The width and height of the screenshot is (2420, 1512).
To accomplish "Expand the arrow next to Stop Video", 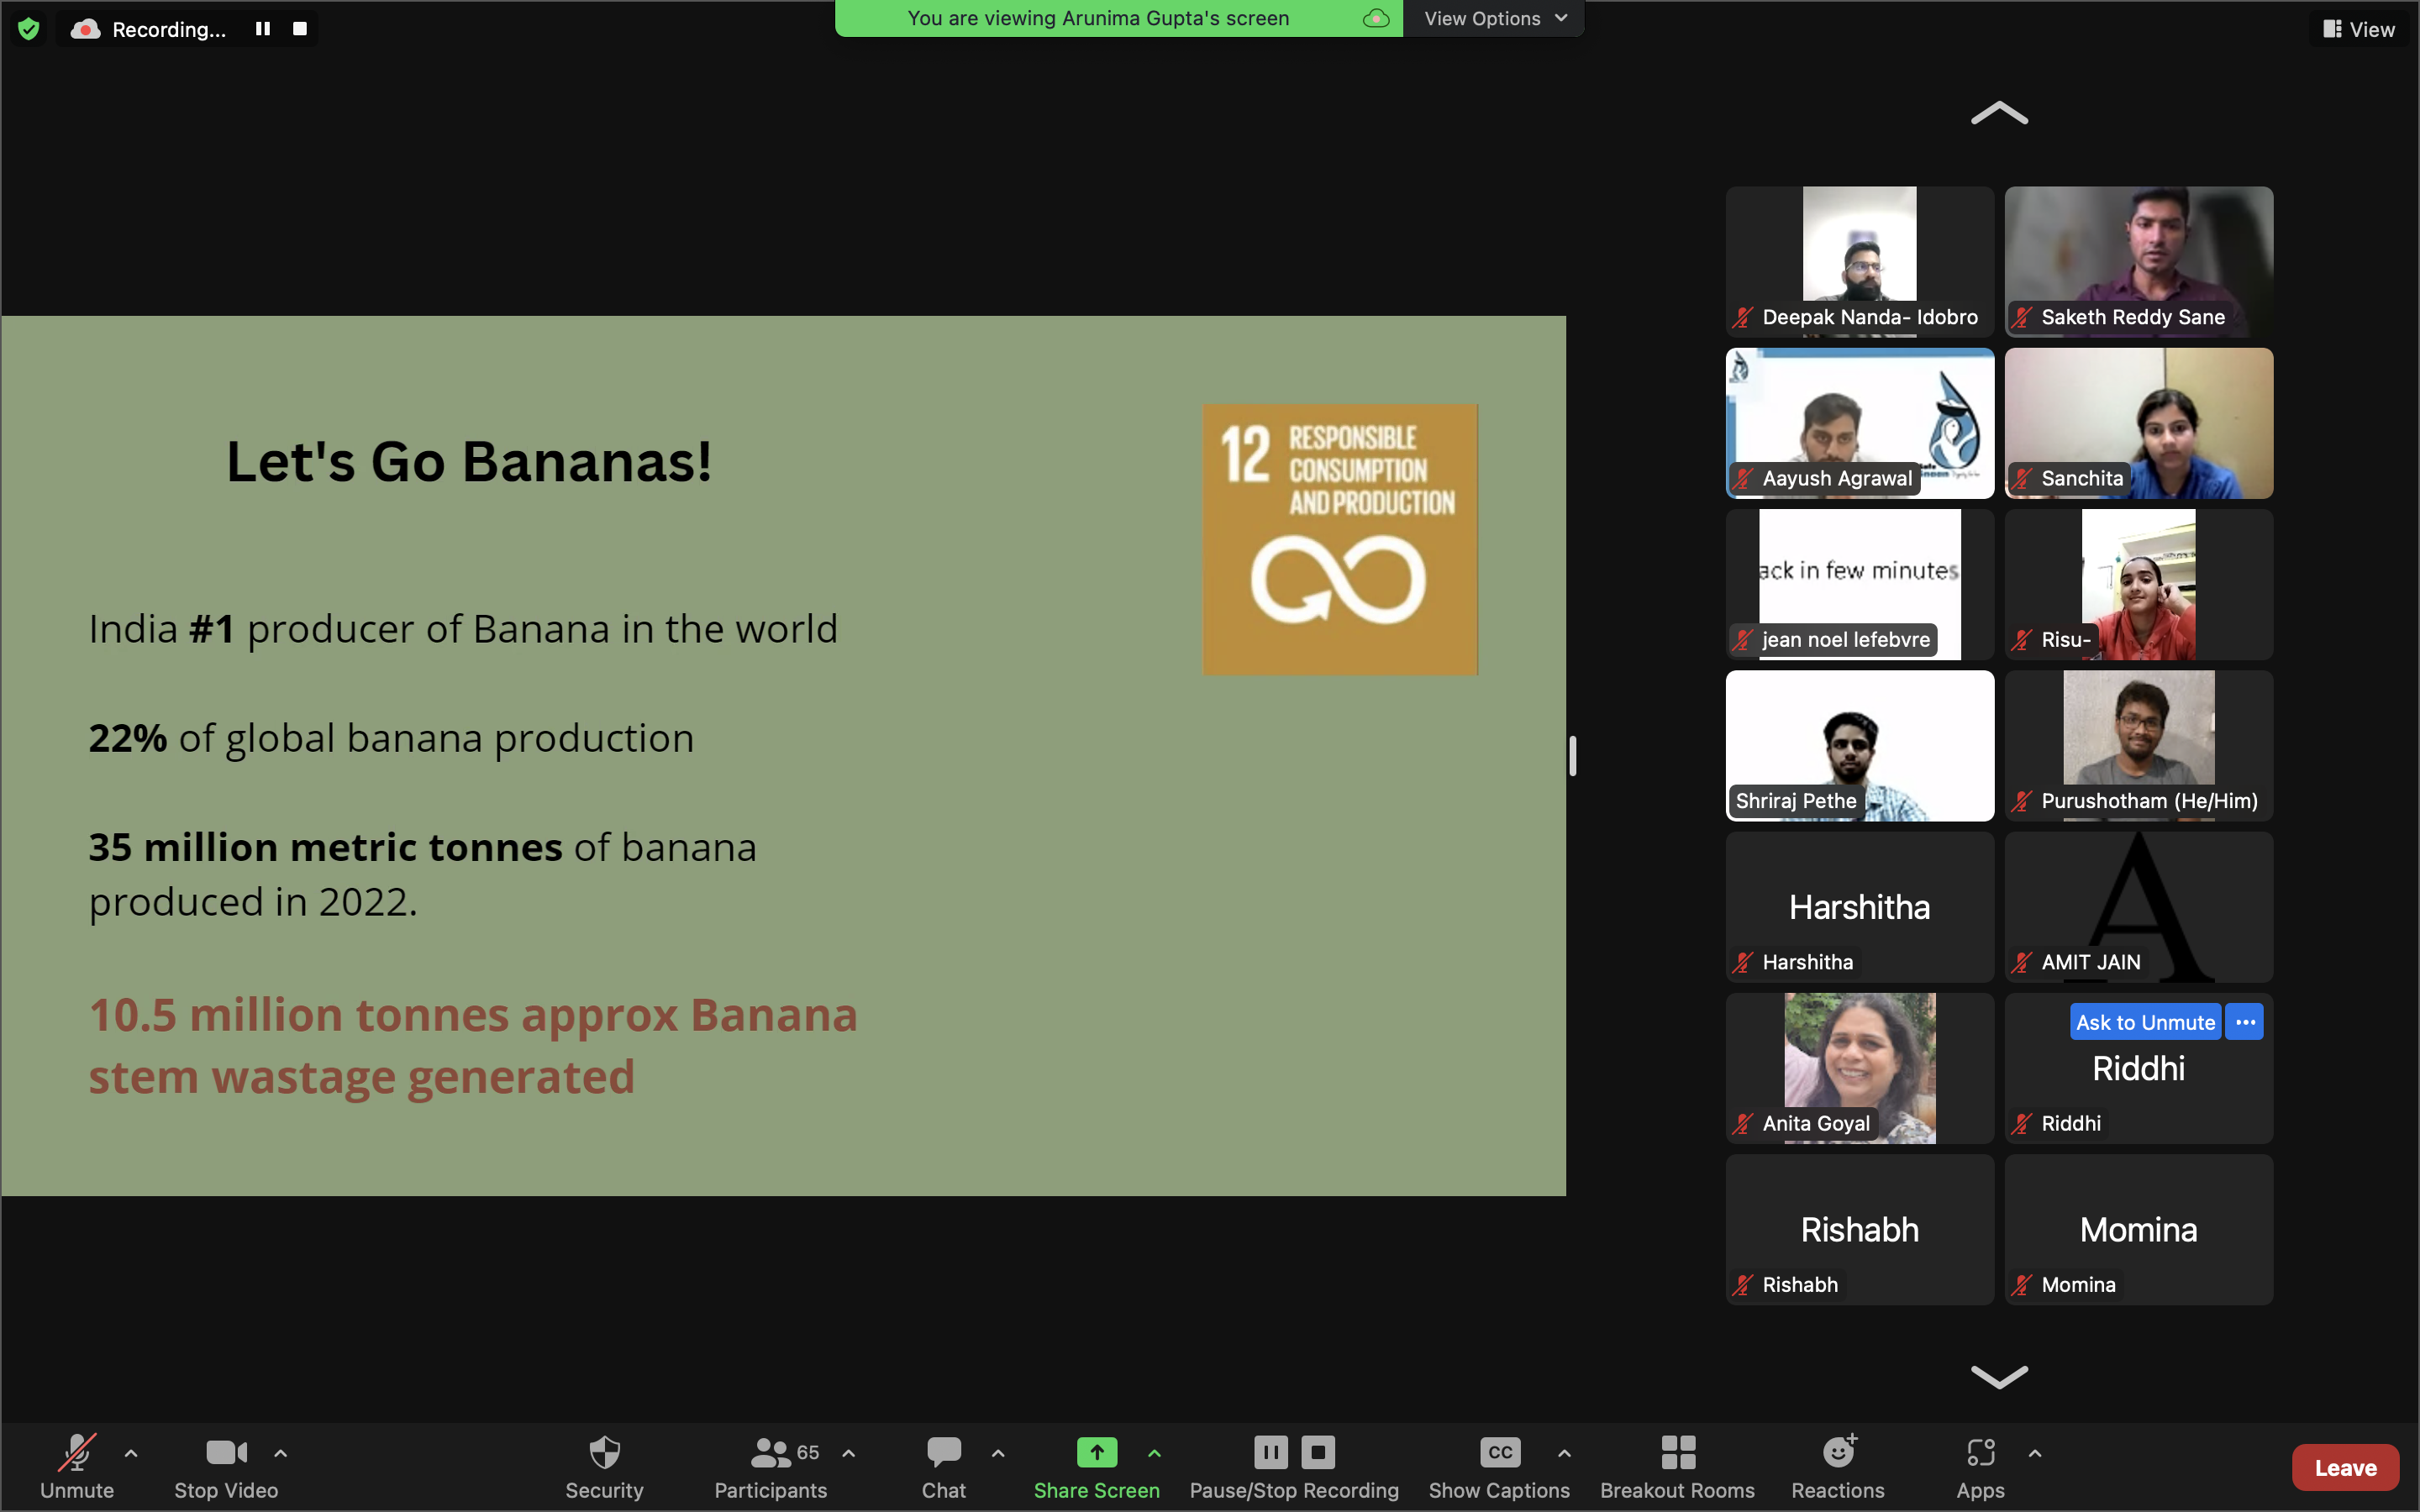I will [x=281, y=1453].
